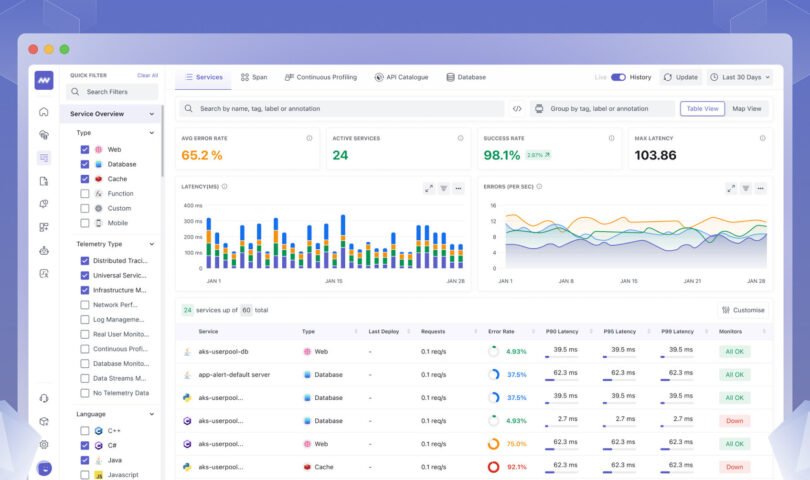Expand the Latency chart to fullscreen
Image resolution: width=810 pixels, height=480 pixels.
pos(429,188)
